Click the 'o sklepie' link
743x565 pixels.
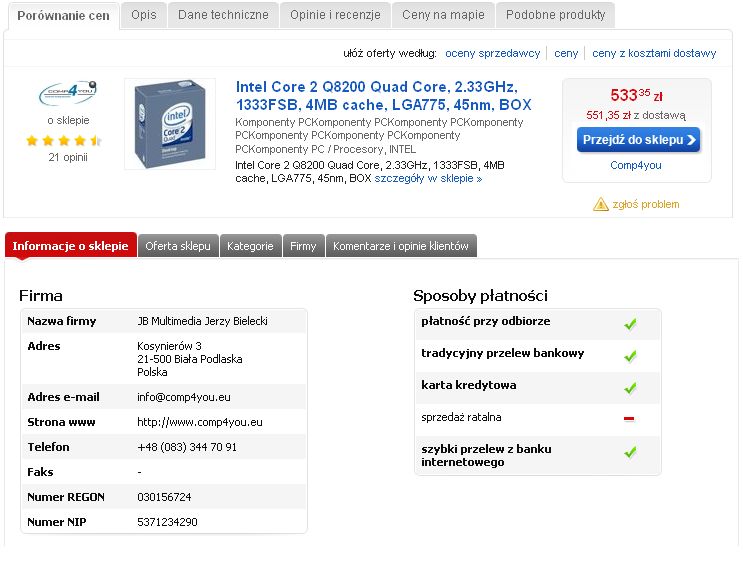68,120
